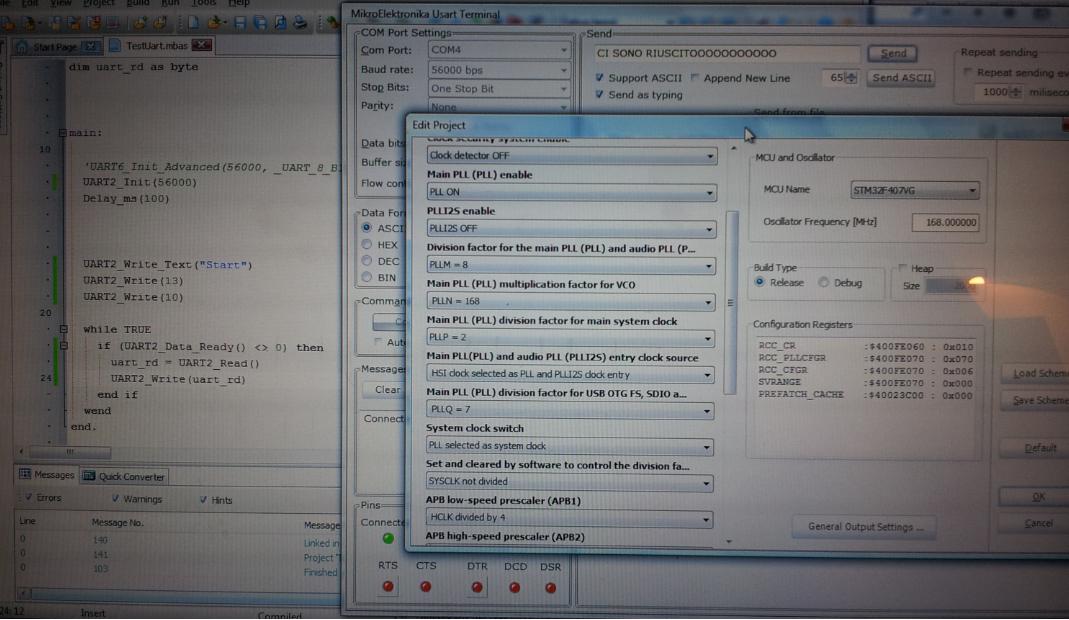Image resolution: width=1069 pixels, height=620 pixels.
Task: Open the HSI clock entry source dropdown
Action: 570,374
